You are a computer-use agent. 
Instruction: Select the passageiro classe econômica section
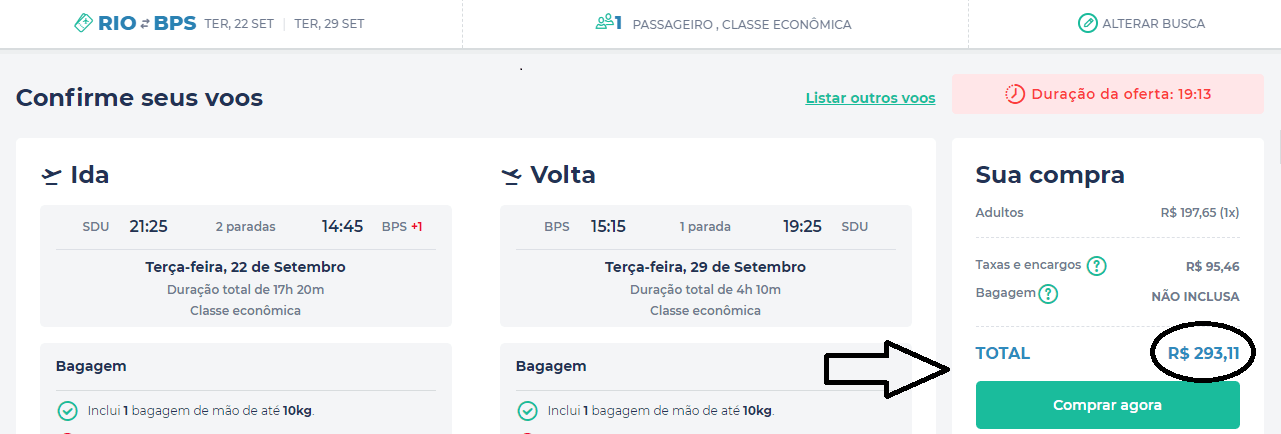(723, 23)
